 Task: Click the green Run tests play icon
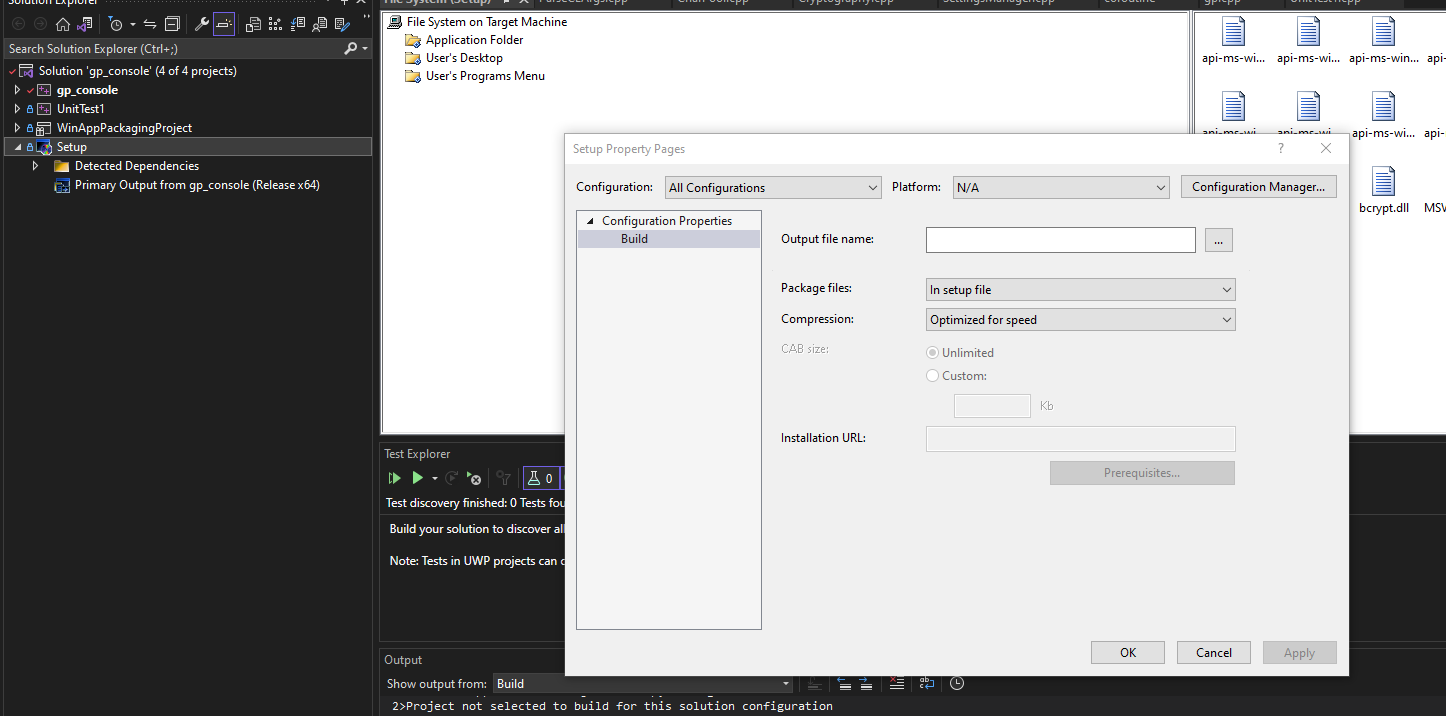click(418, 478)
